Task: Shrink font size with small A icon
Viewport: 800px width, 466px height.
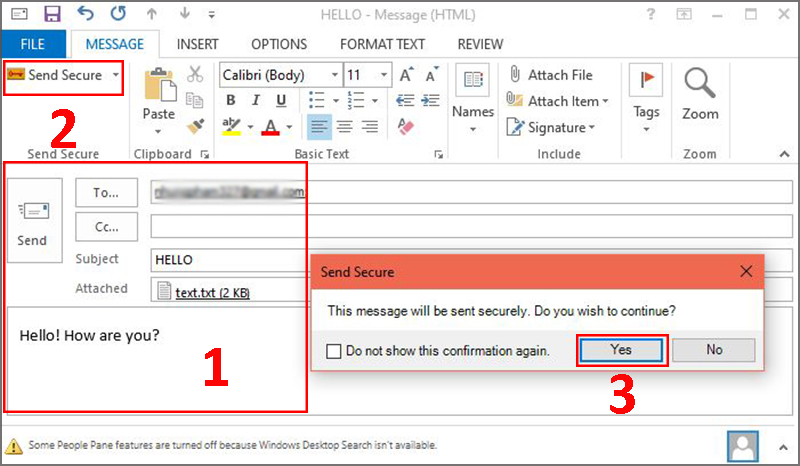Action: click(432, 75)
